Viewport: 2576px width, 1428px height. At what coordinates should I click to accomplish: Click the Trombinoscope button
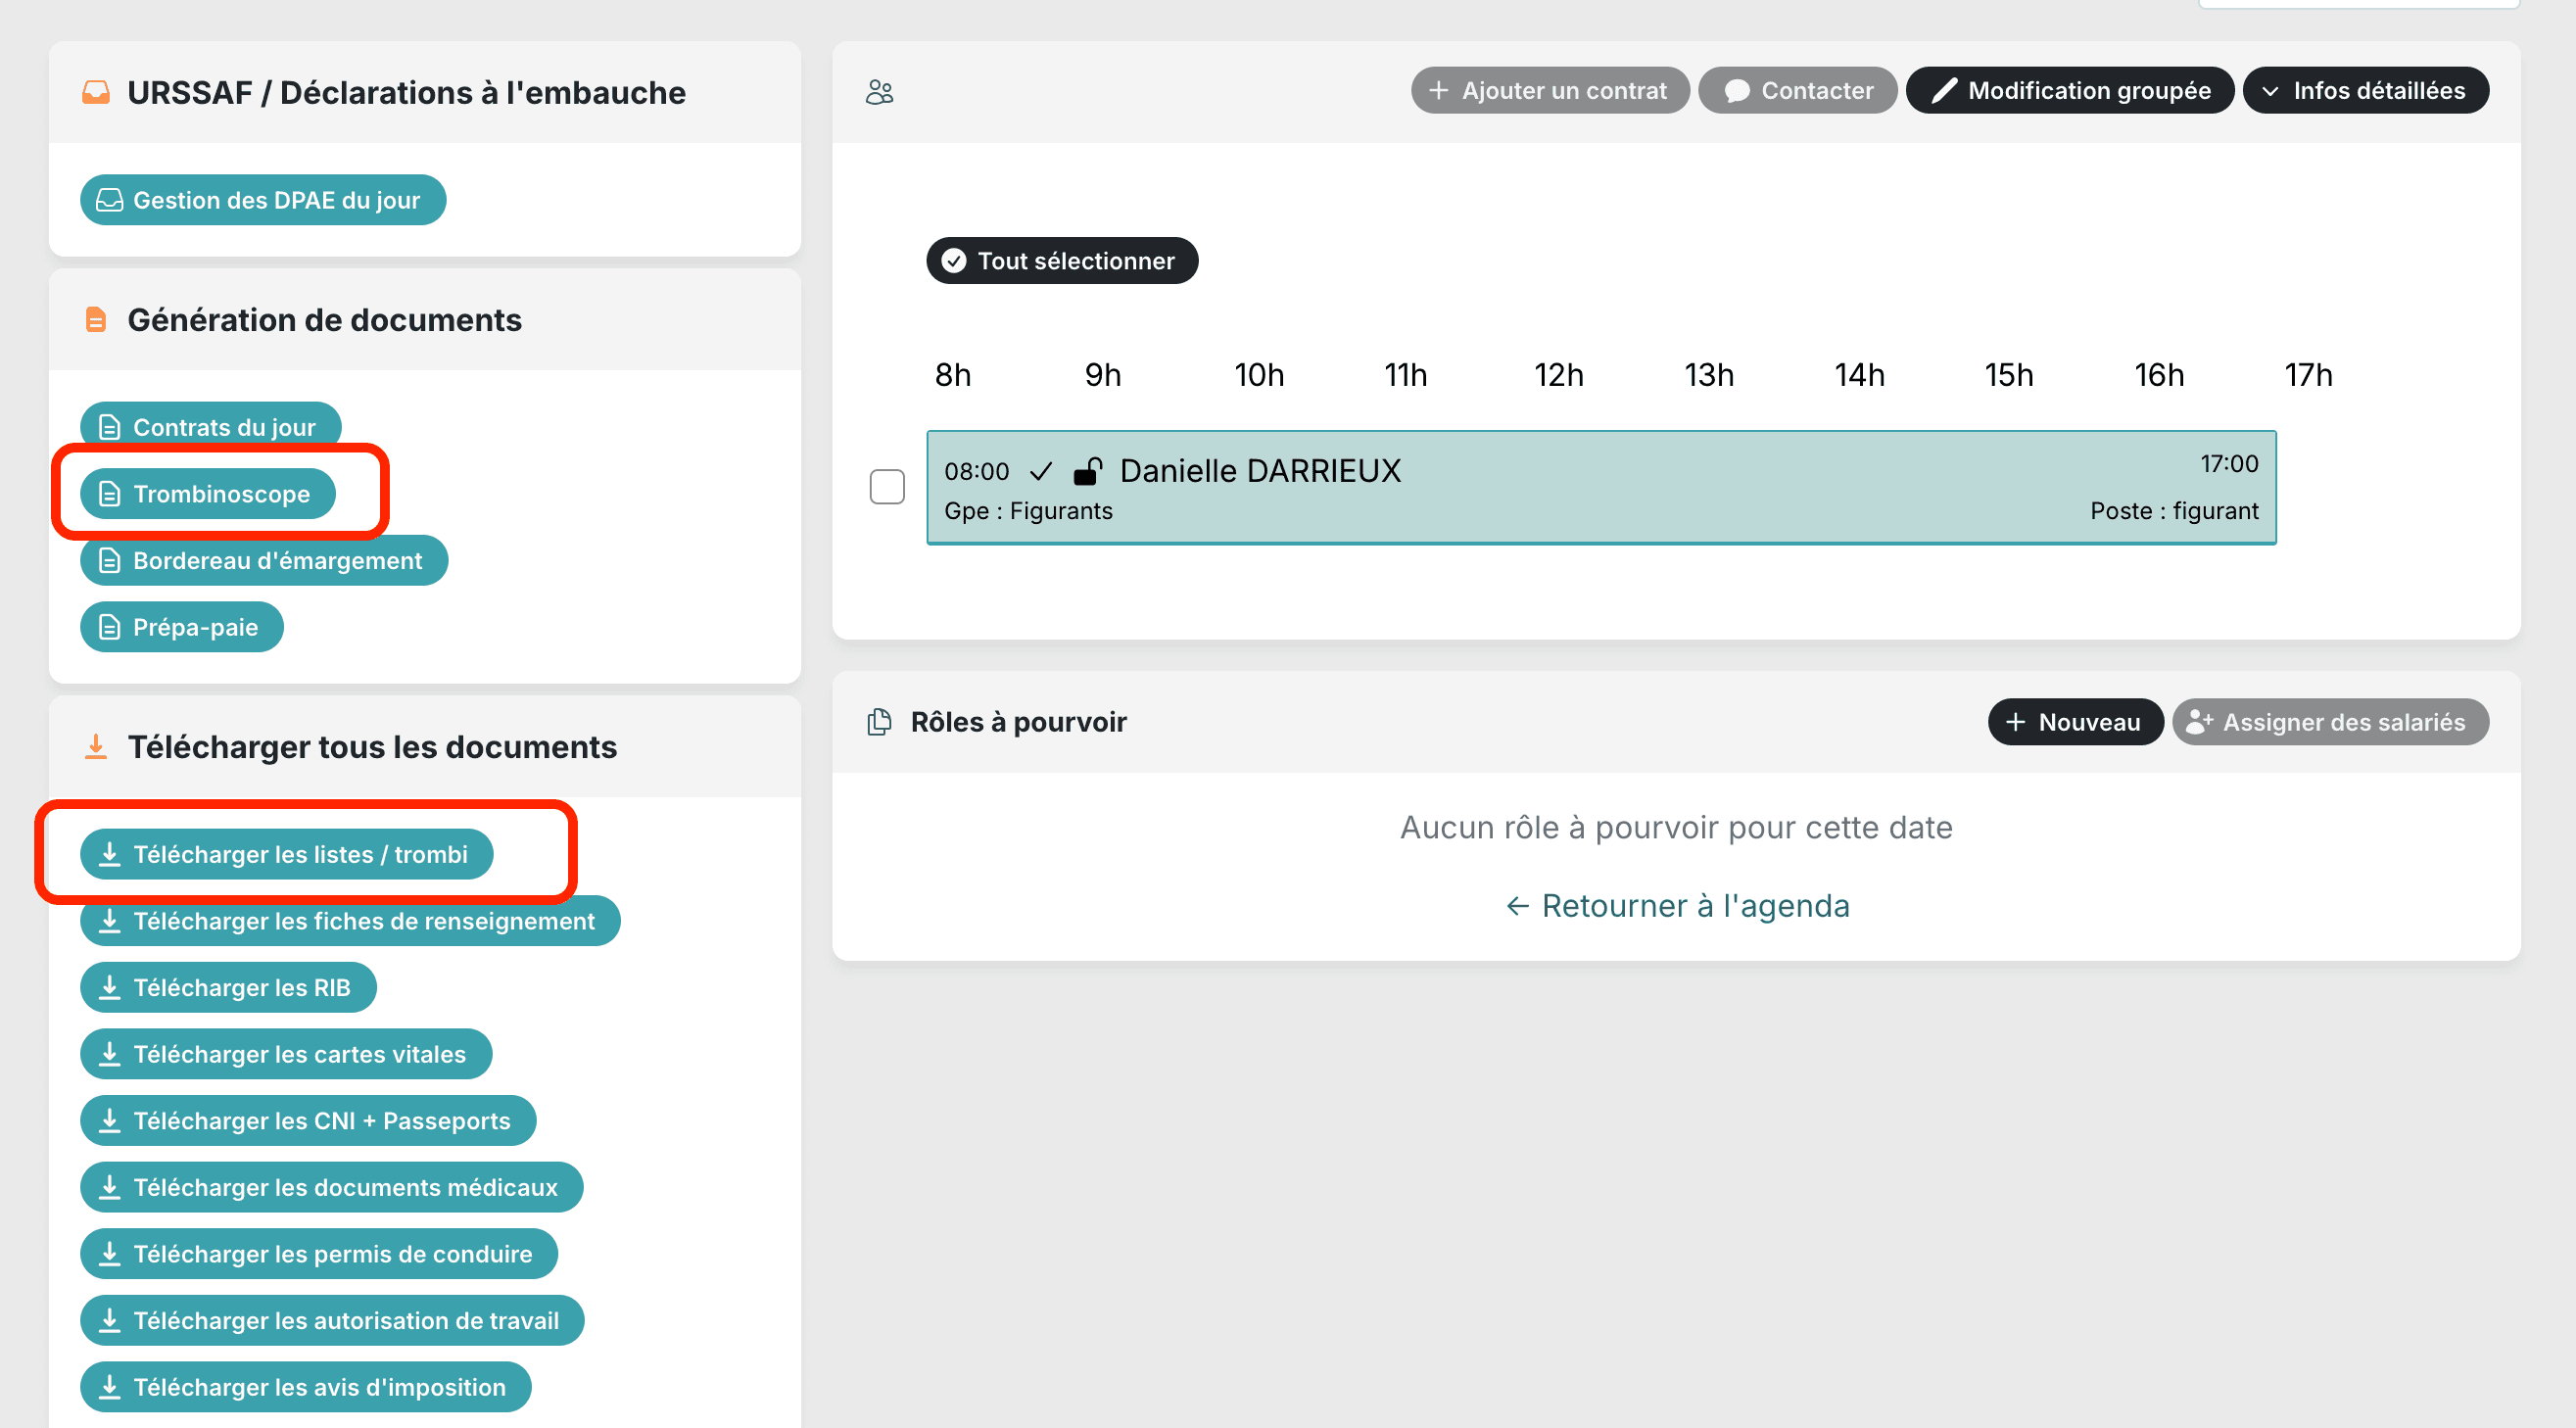coord(208,493)
